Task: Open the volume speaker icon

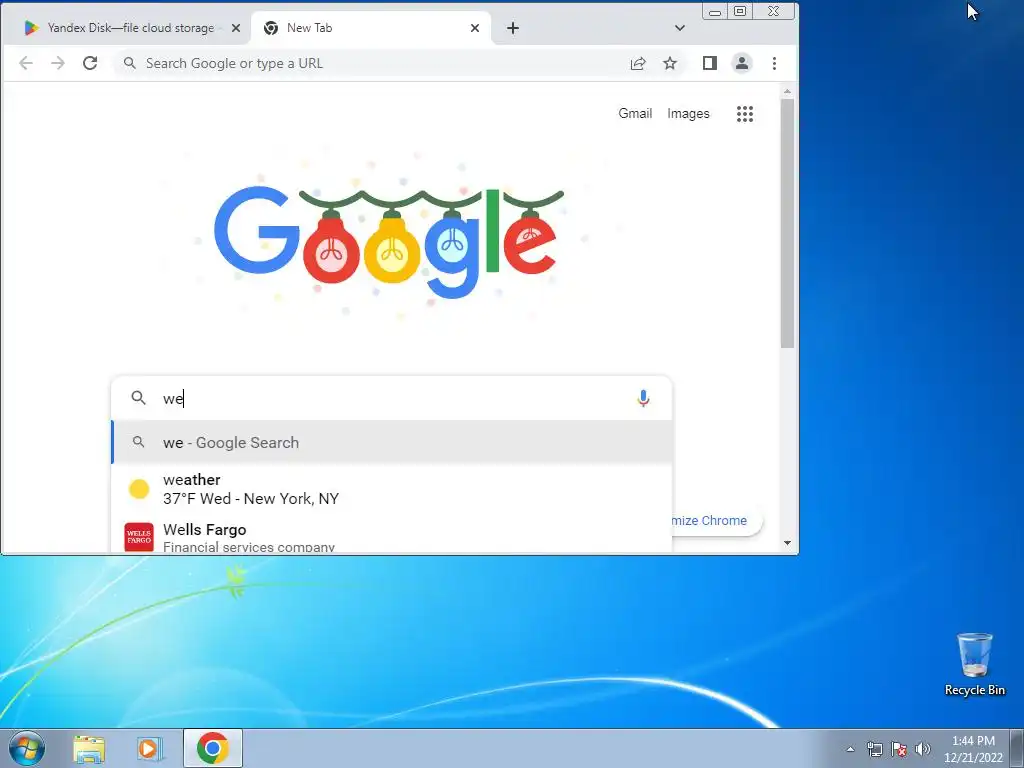Action: 923,749
